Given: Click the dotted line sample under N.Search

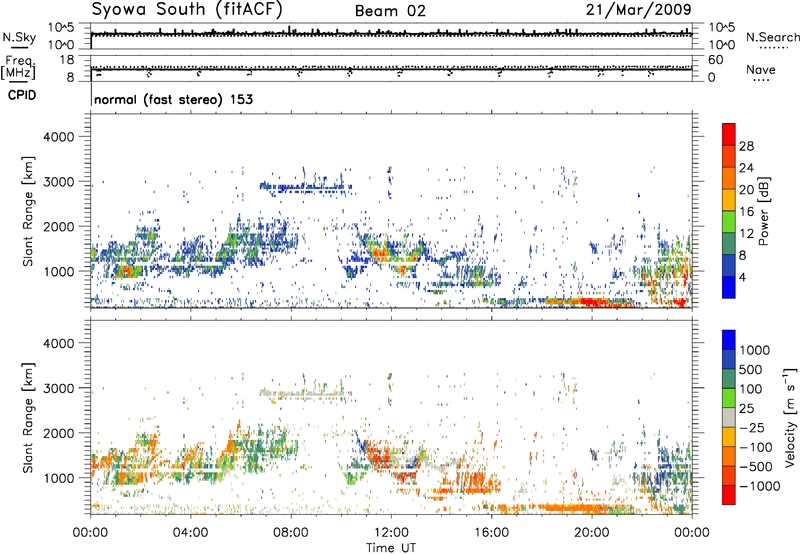Looking at the screenshot, I should pos(774,48).
